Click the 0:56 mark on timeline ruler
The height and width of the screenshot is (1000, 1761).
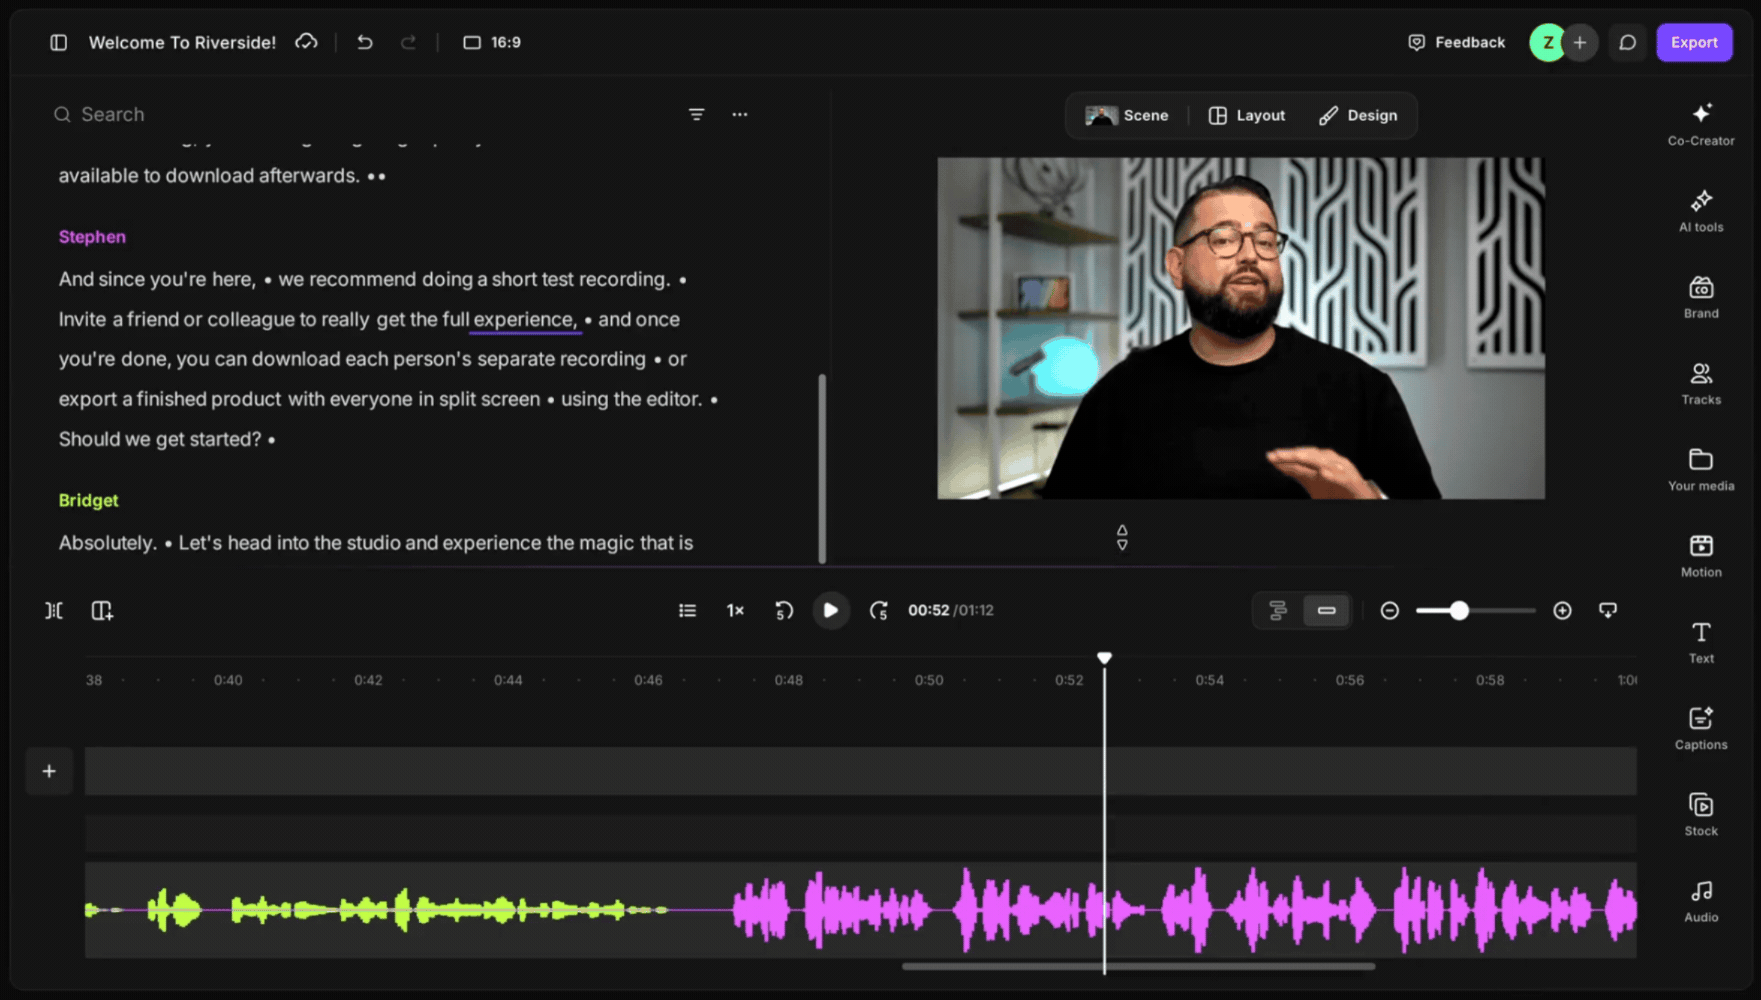point(1350,680)
